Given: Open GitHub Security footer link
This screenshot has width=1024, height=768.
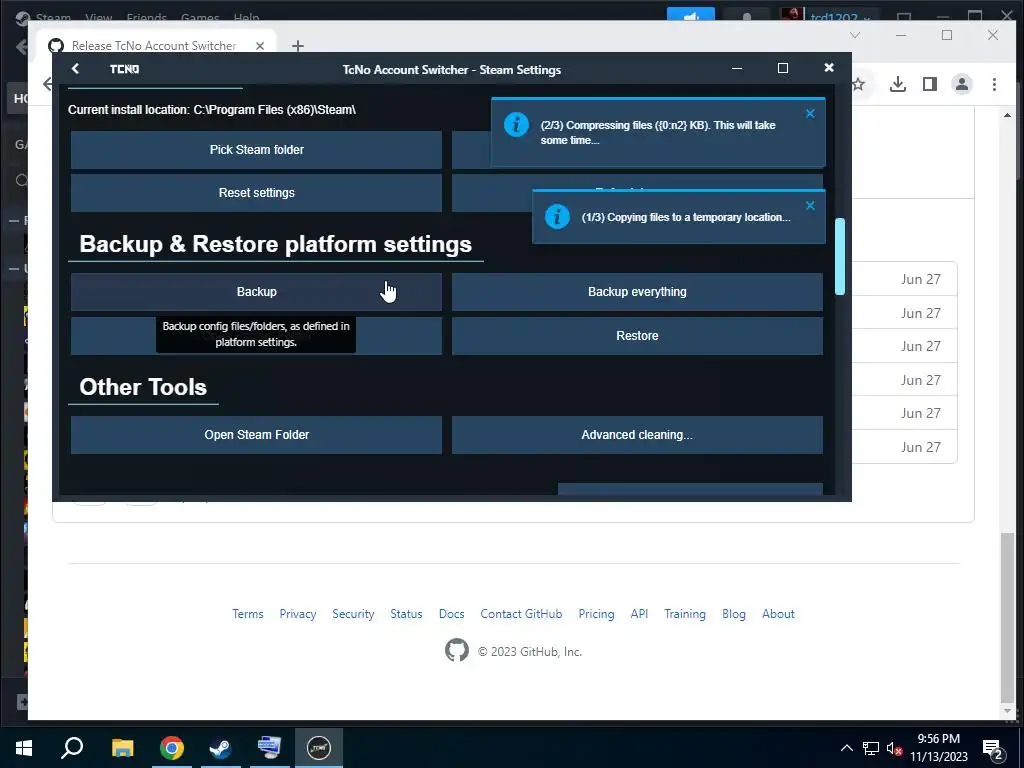Looking at the screenshot, I should pos(353,614).
